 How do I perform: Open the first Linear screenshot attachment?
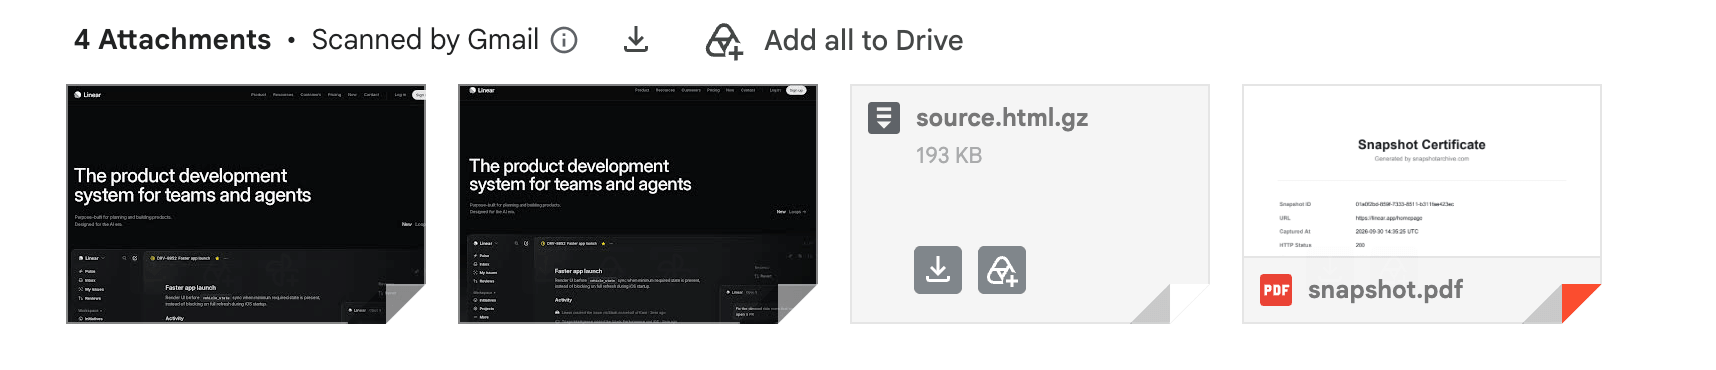pyautogui.click(x=246, y=204)
